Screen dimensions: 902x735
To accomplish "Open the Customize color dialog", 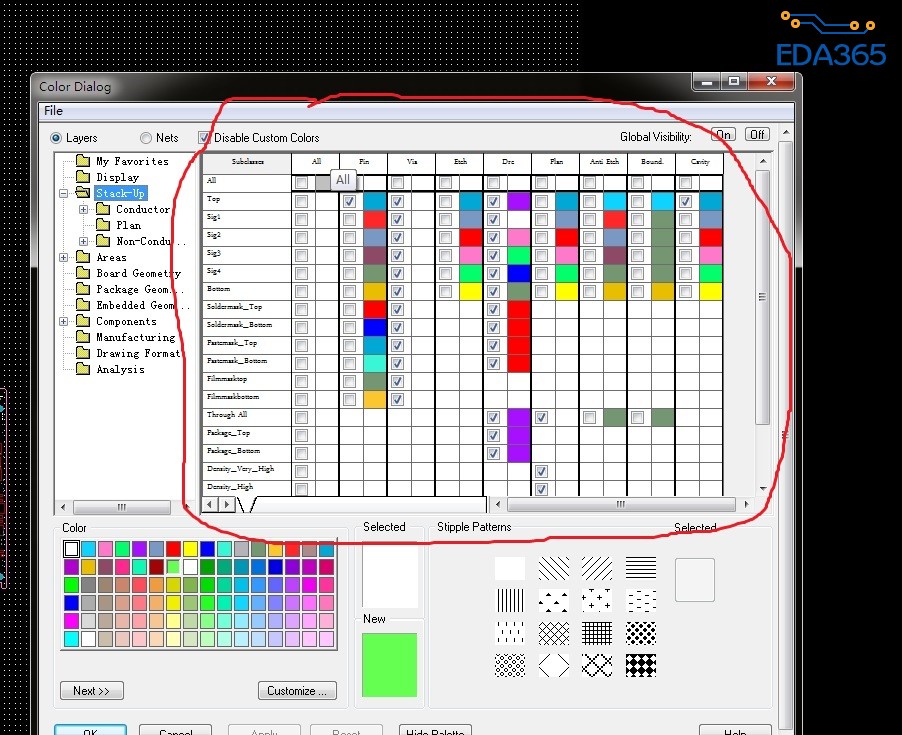I will 297,691.
